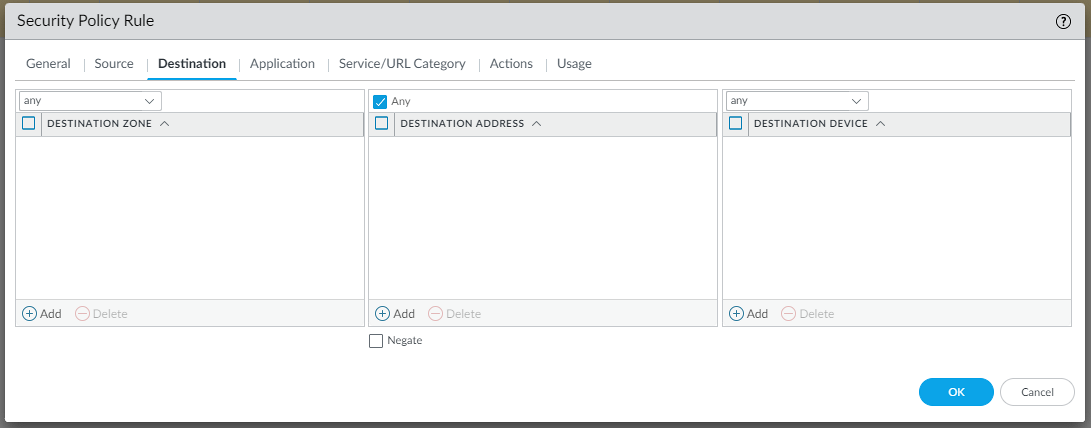This screenshot has height=428, width=1091.
Task: Click Add plus icon under Destination Zone
Action: point(29,314)
